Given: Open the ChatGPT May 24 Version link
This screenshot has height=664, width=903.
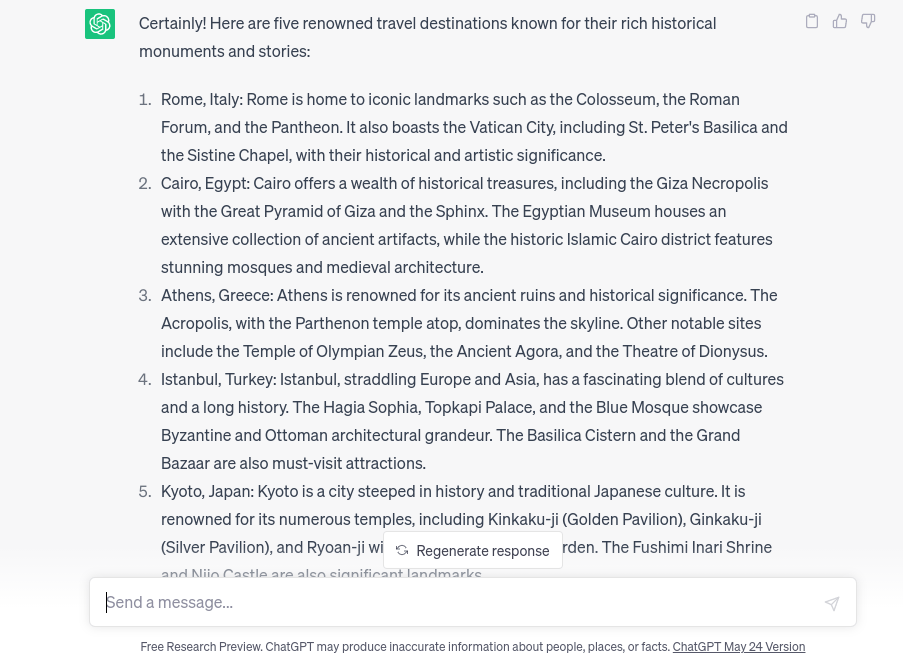Looking at the screenshot, I should [x=738, y=647].
